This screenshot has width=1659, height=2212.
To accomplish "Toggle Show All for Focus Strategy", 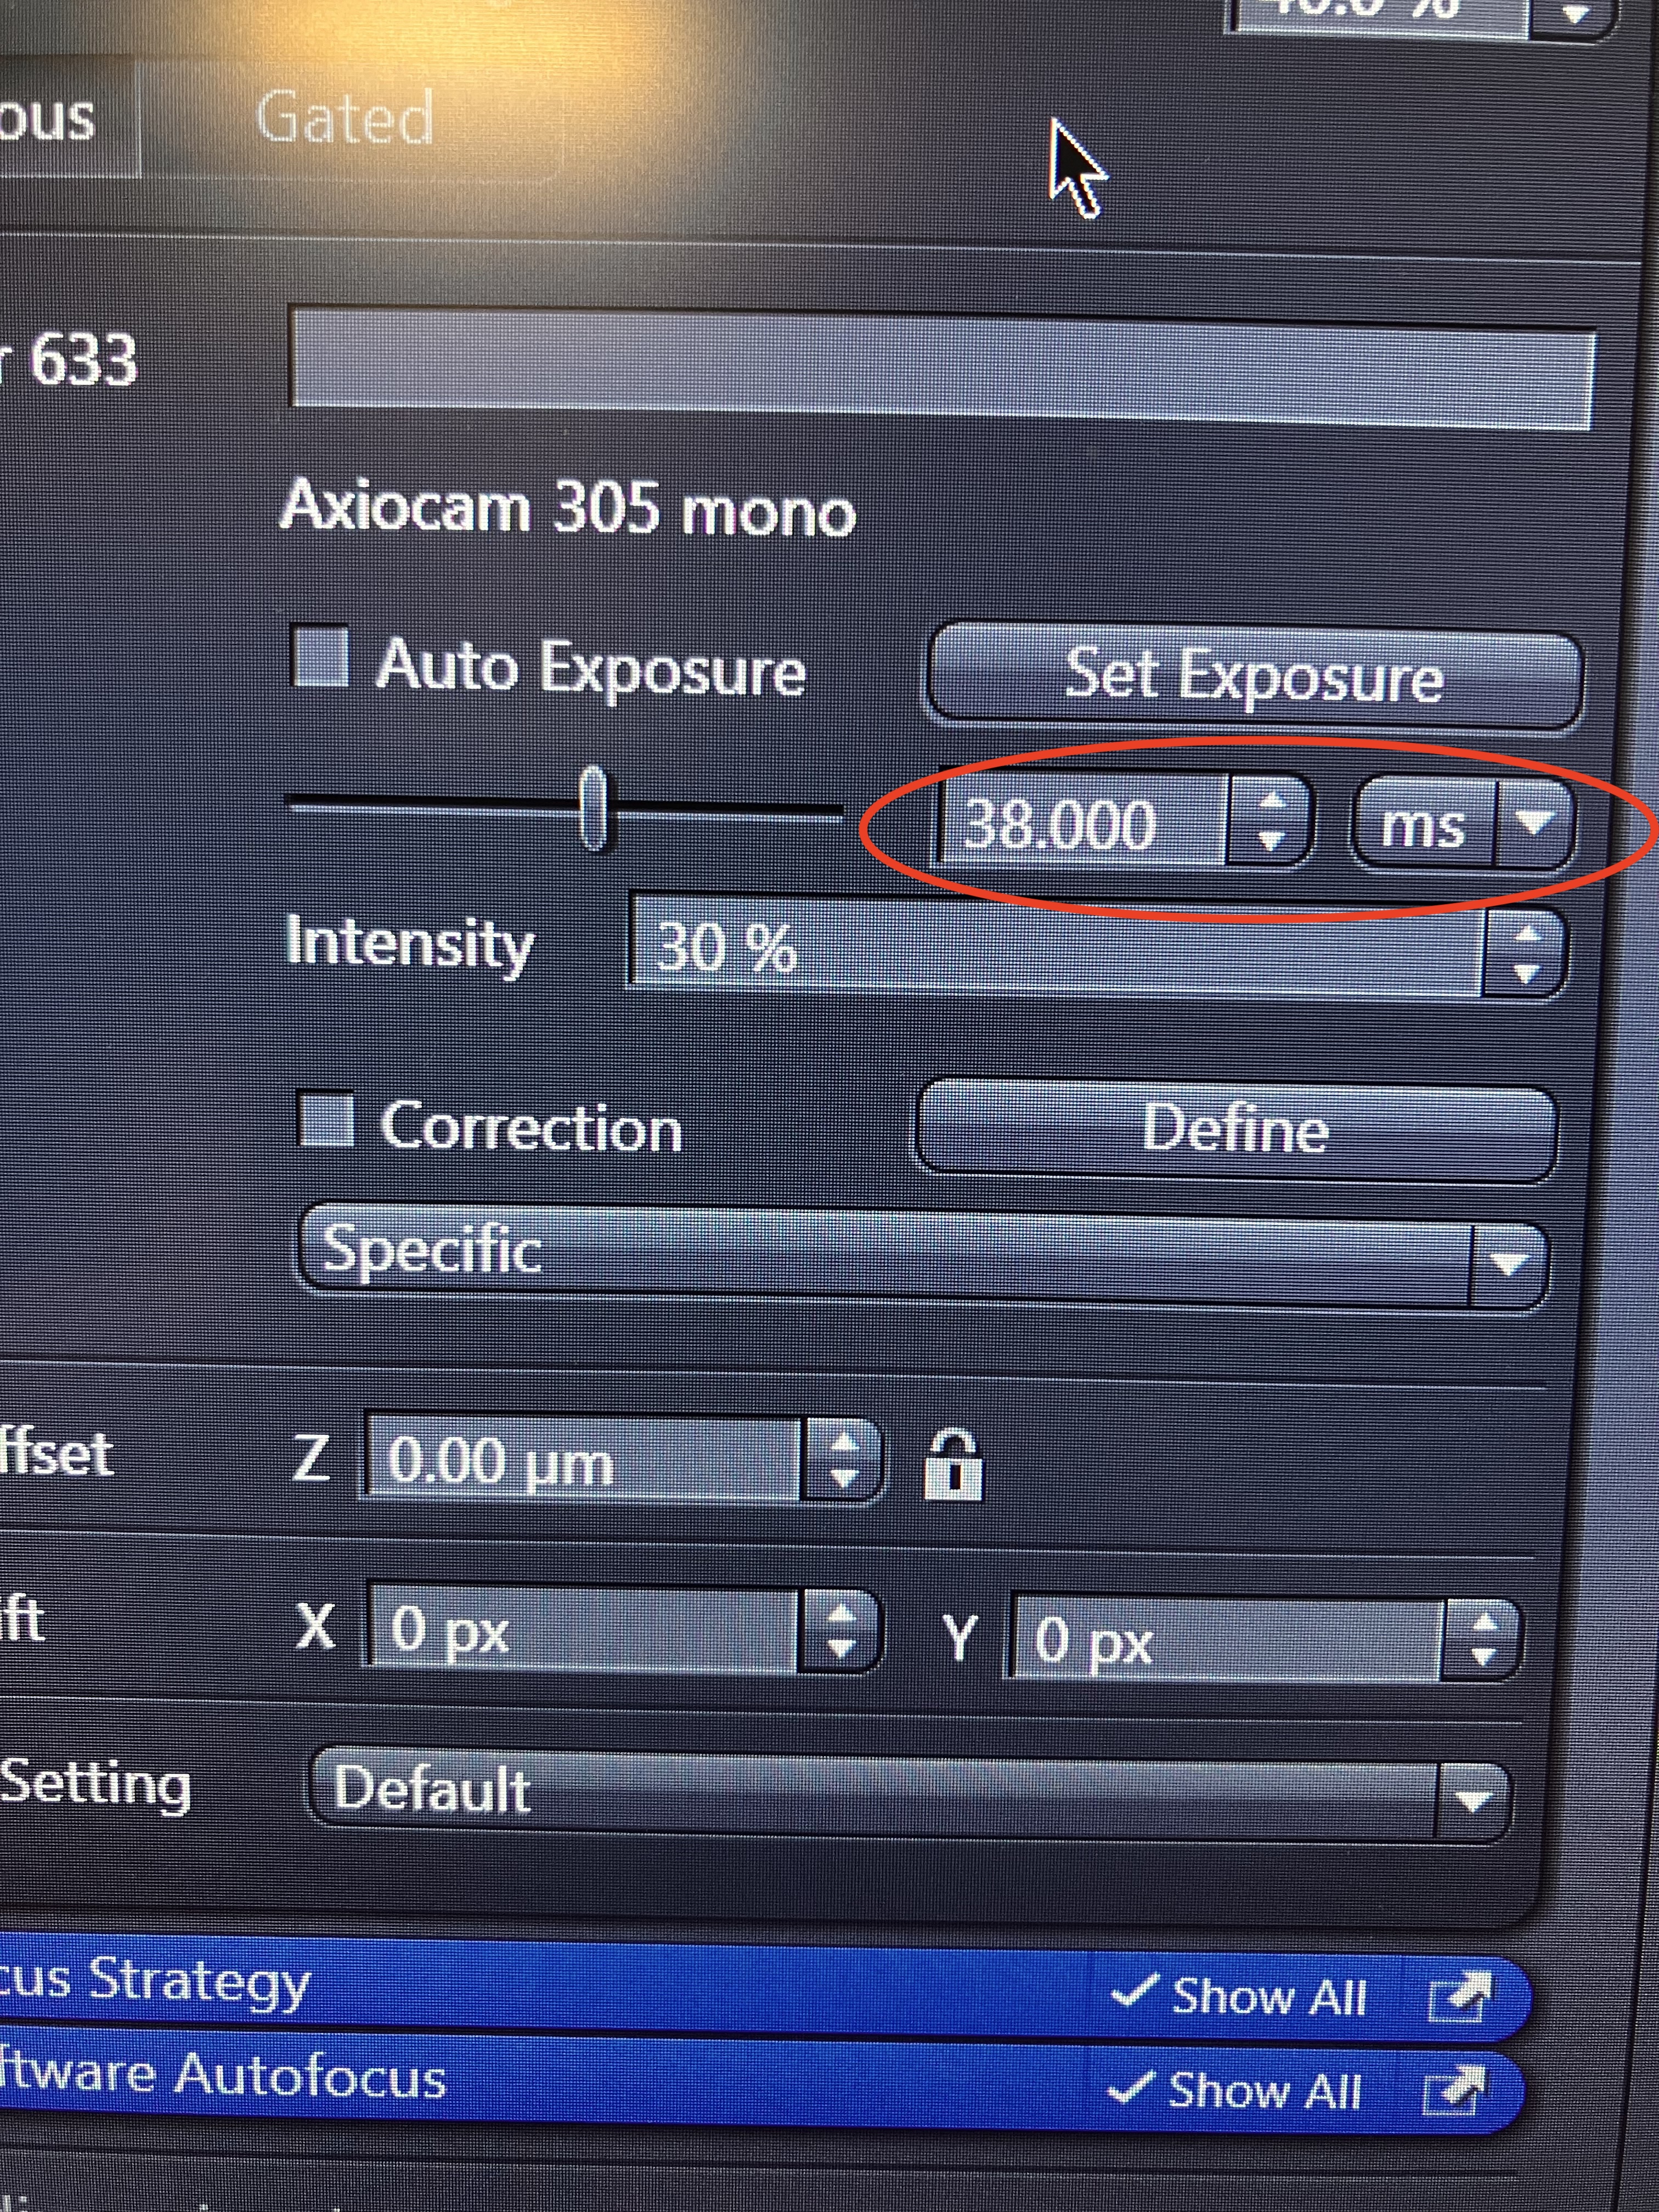I will (1239, 1996).
